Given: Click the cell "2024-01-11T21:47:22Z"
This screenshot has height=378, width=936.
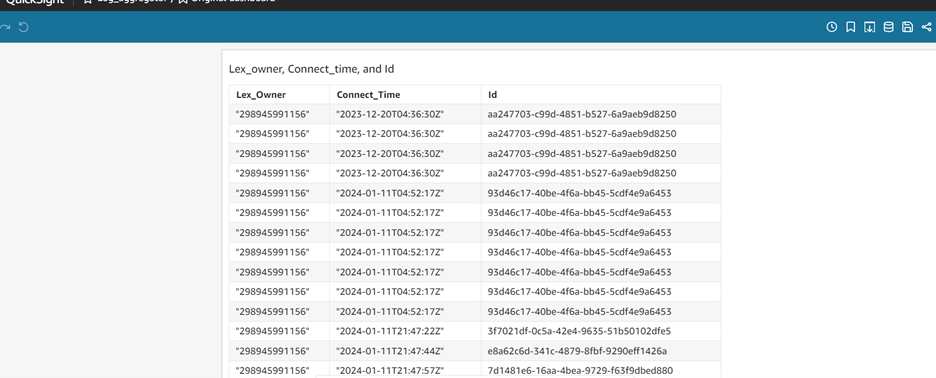Looking at the screenshot, I should 405,331.
